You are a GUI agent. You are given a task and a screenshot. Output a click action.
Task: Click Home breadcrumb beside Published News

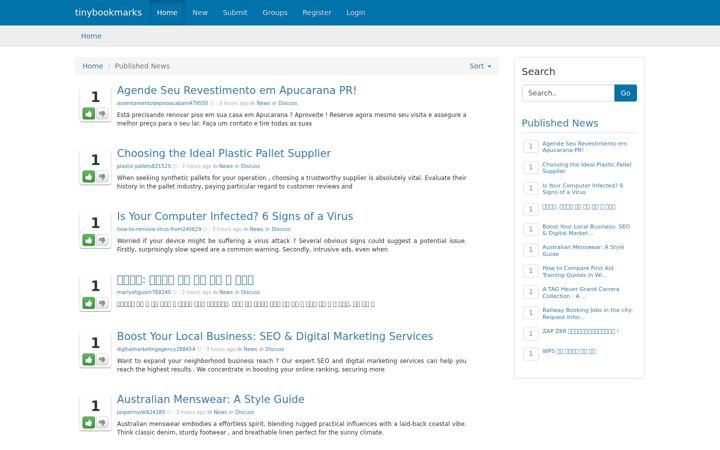click(93, 66)
